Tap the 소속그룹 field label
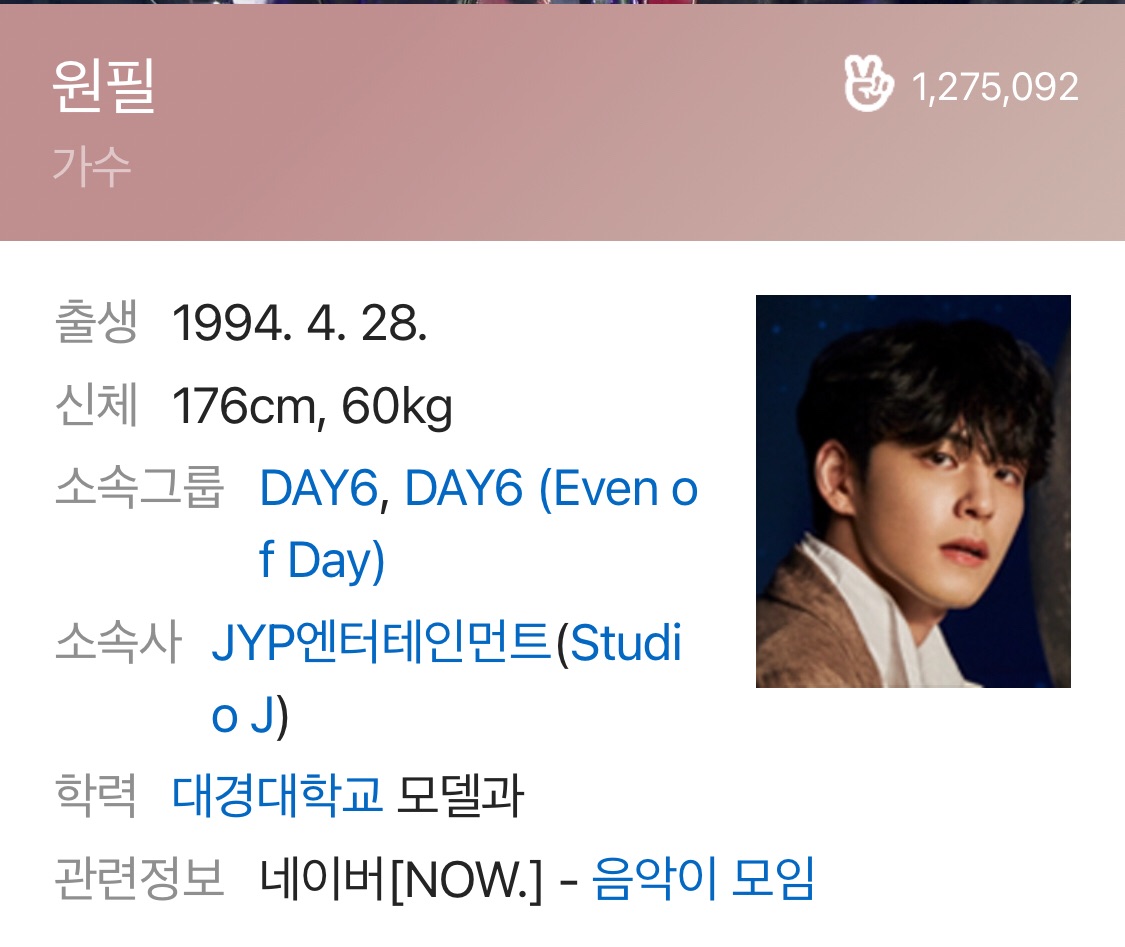Screen dimensions: 1125x947 (x=140, y=487)
